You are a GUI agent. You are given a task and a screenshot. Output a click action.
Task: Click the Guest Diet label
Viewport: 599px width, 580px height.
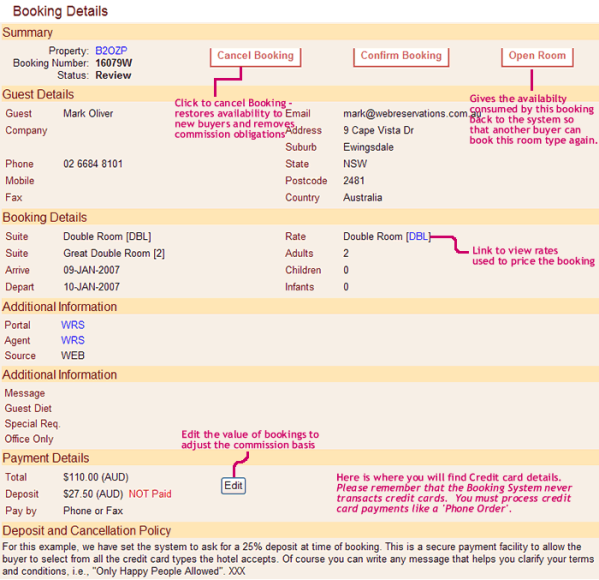point(28,408)
